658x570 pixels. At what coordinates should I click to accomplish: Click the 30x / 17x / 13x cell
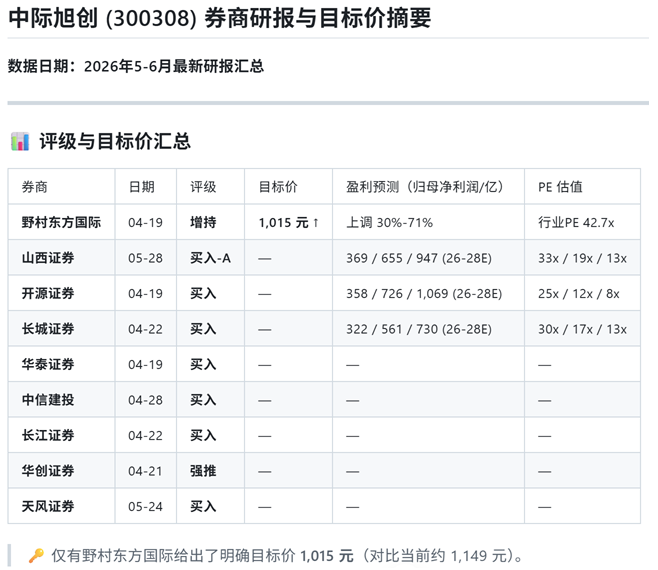582,329
